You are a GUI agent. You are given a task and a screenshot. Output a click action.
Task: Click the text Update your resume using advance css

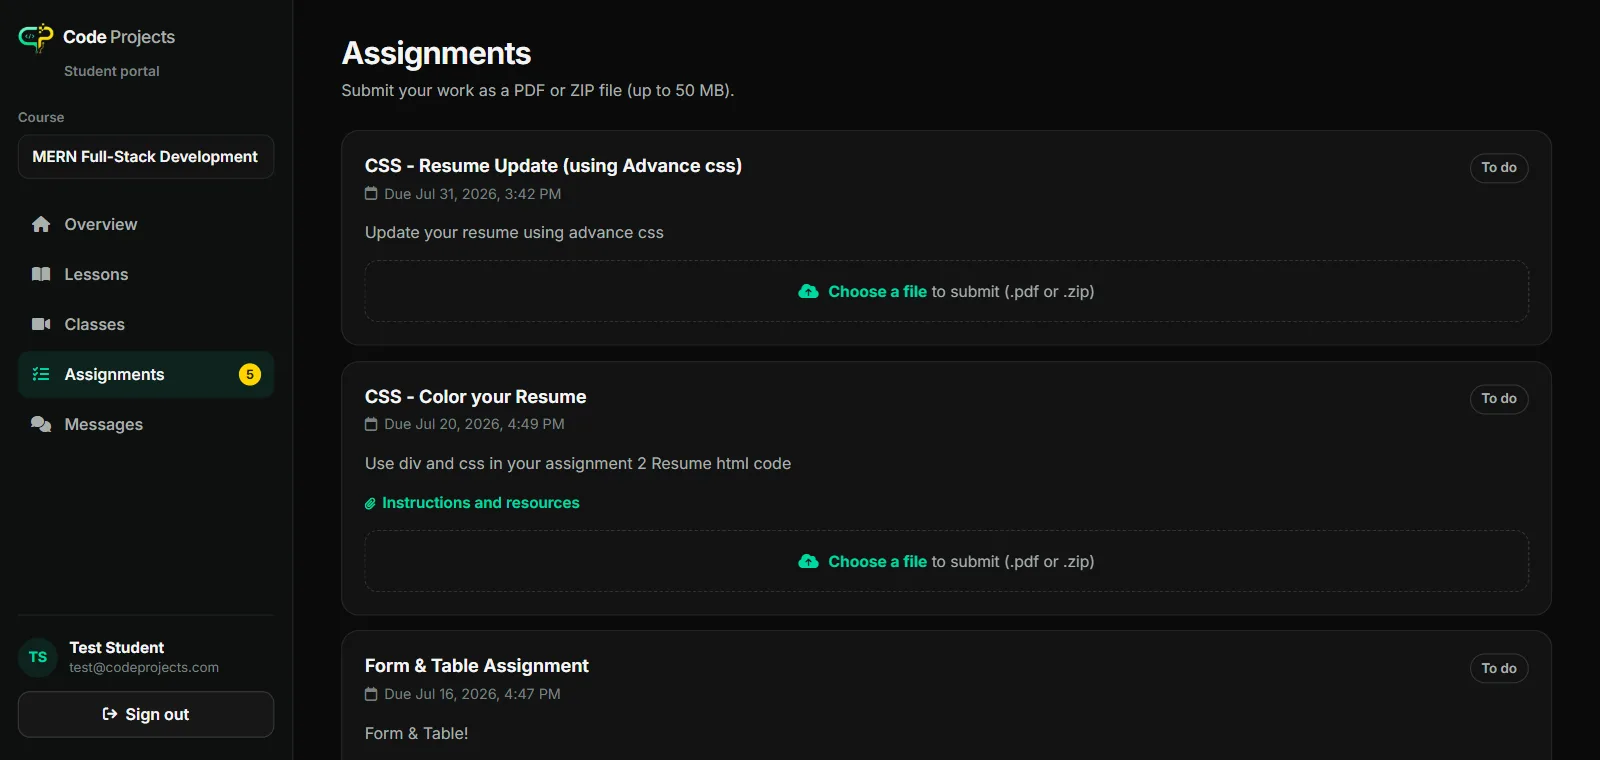[x=514, y=233]
